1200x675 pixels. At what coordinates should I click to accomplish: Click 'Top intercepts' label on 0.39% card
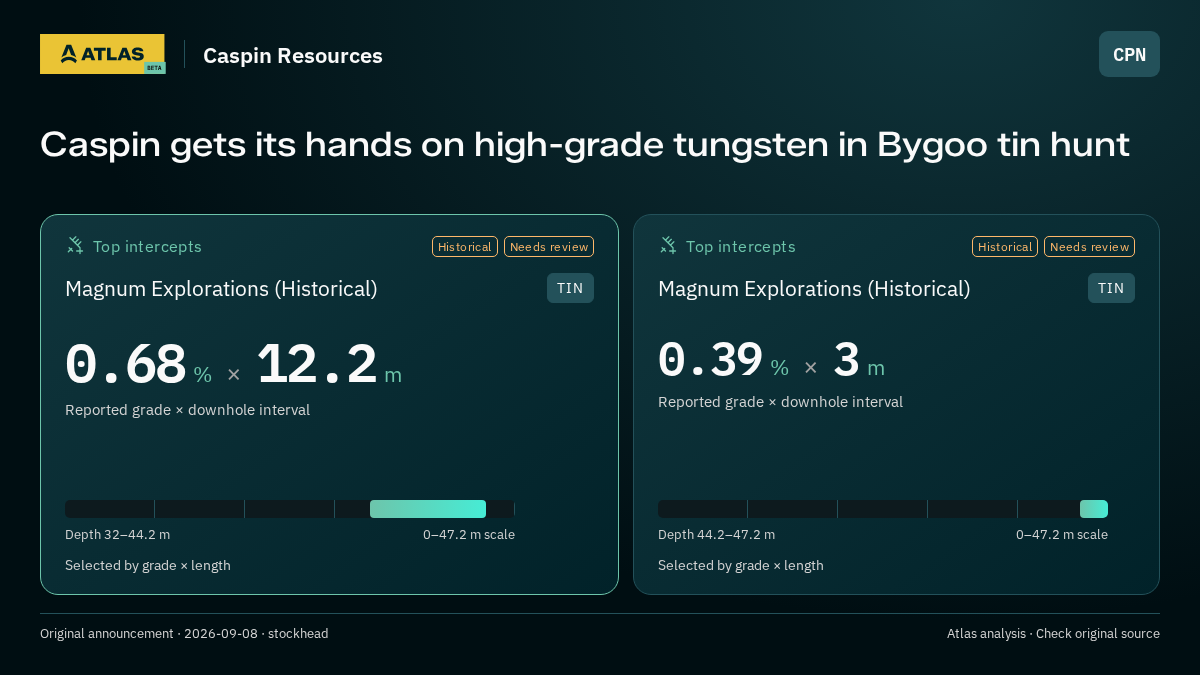[740, 247]
